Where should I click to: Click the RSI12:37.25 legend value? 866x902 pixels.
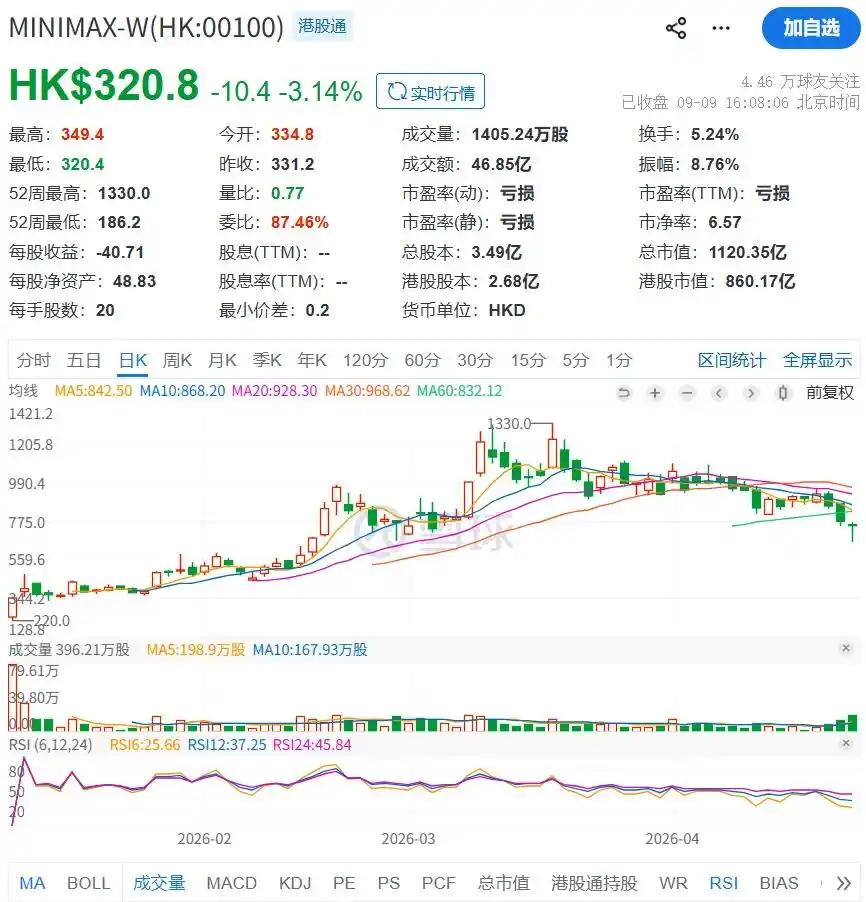[x=227, y=745]
